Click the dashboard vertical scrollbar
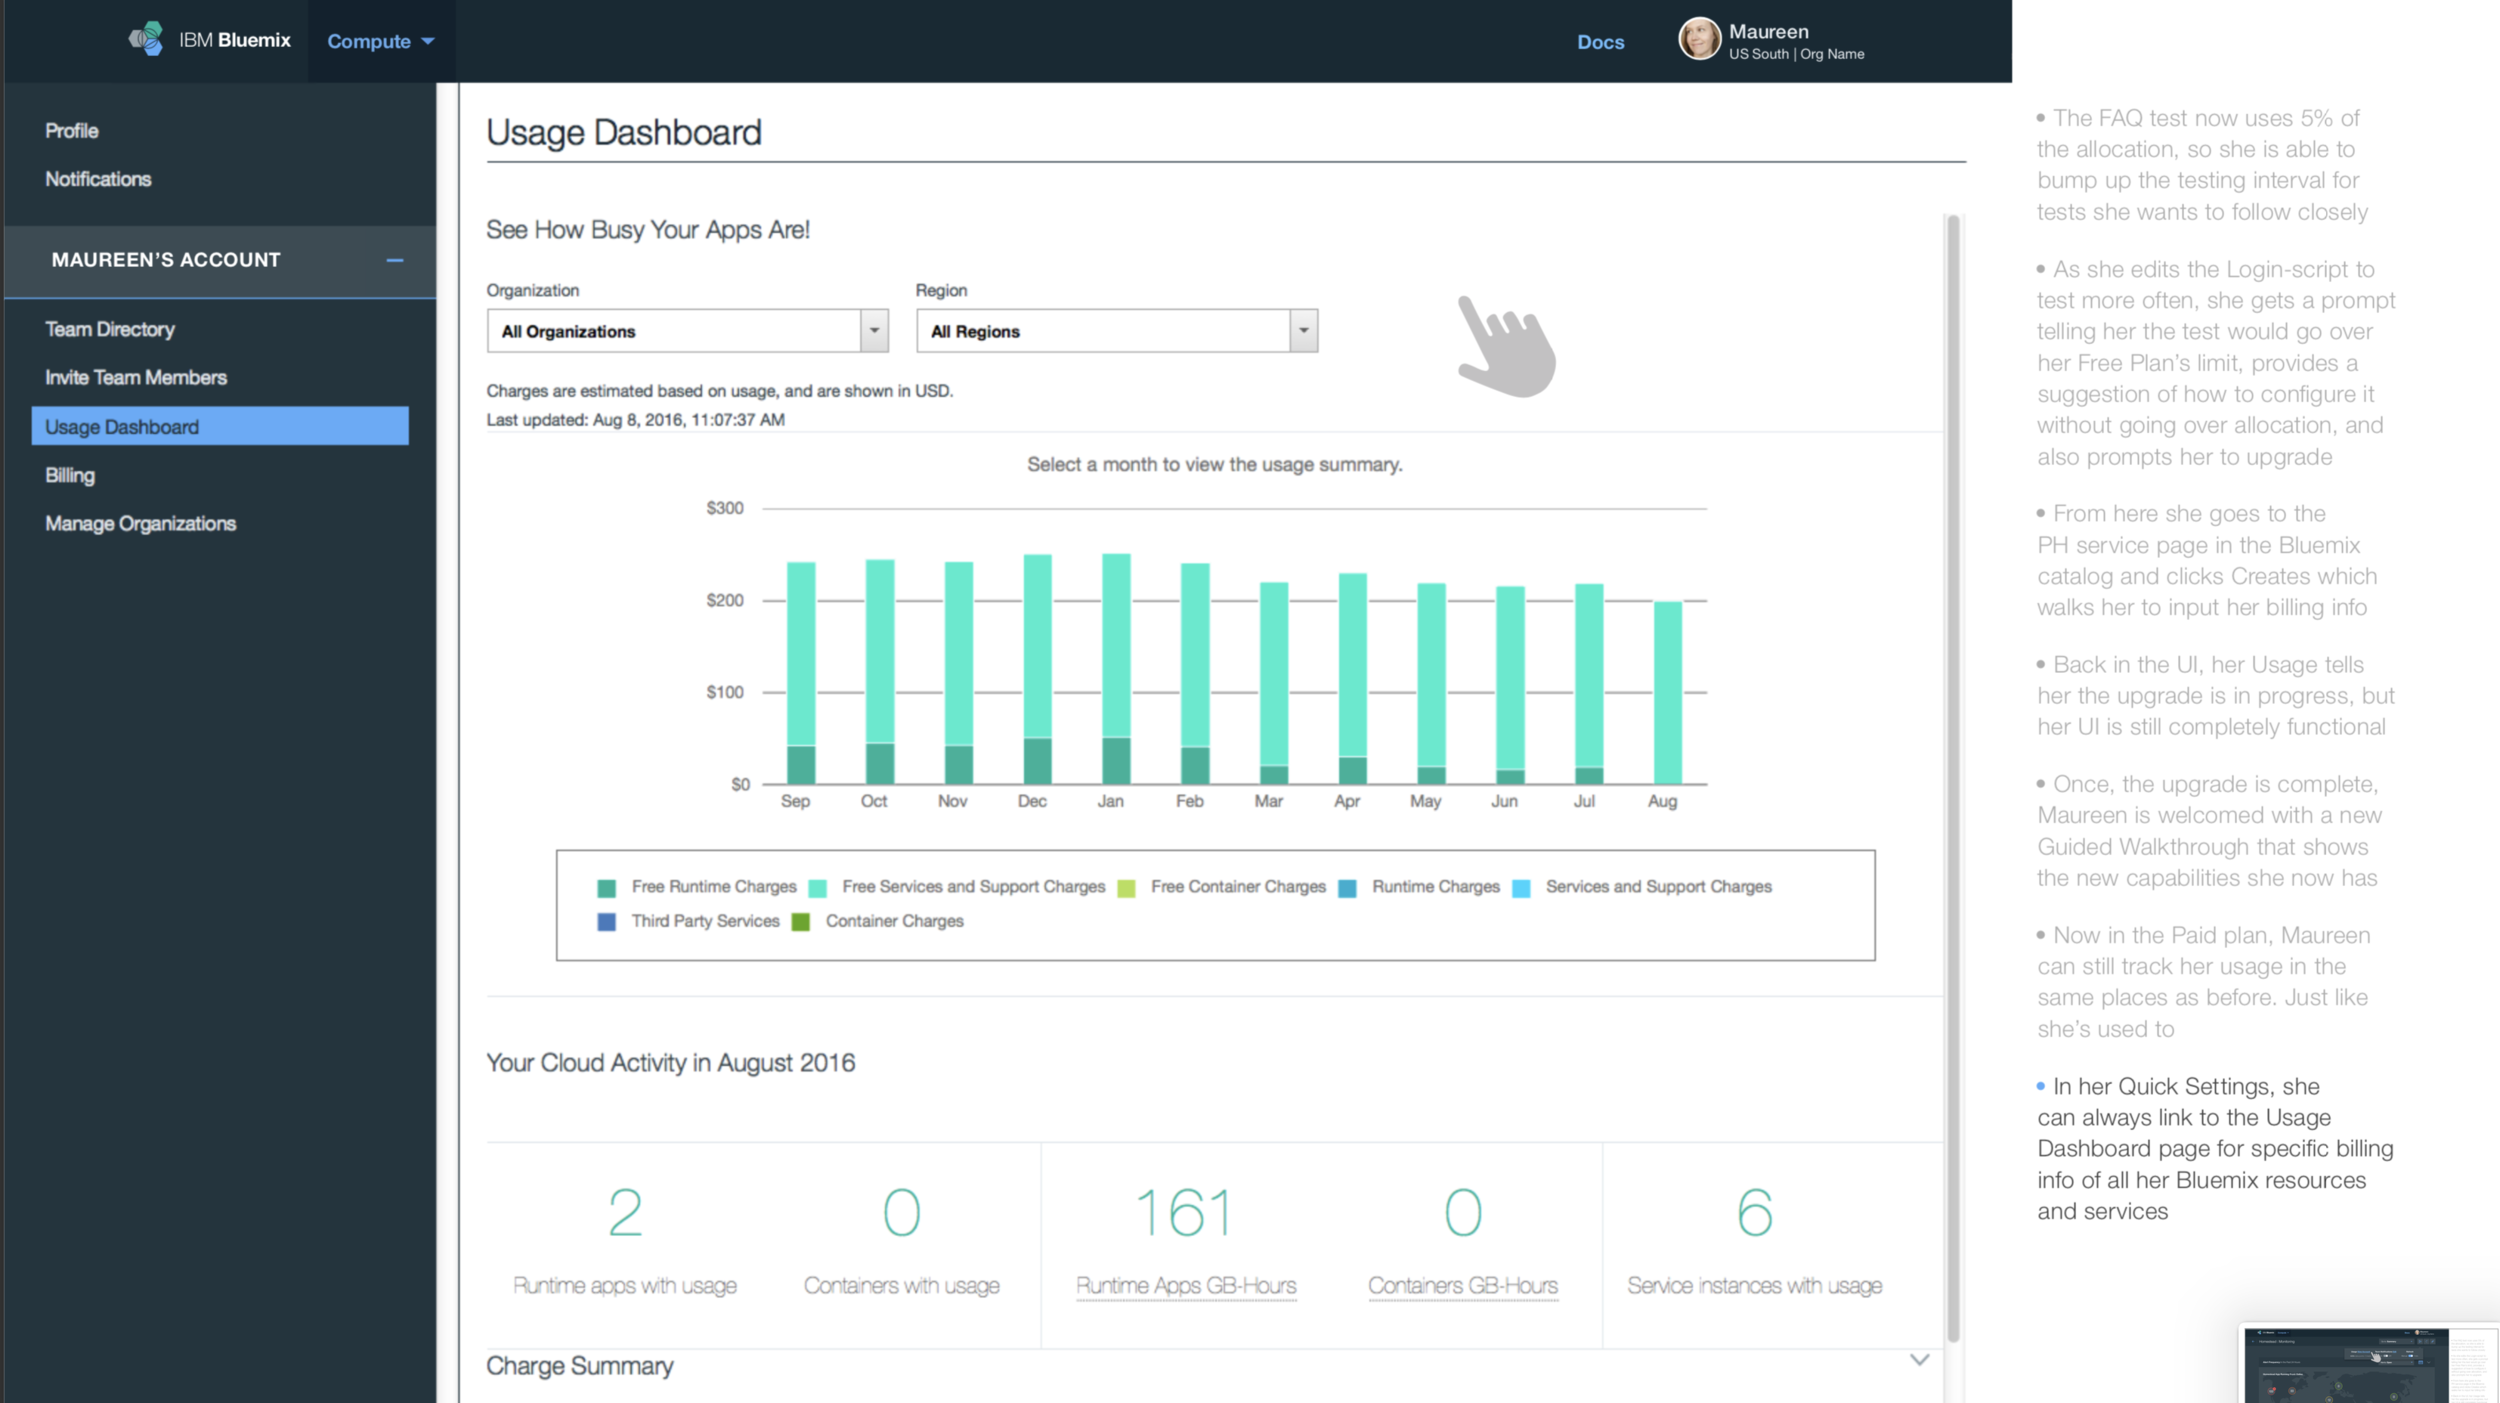 pyautogui.click(x=1952, y=780)
